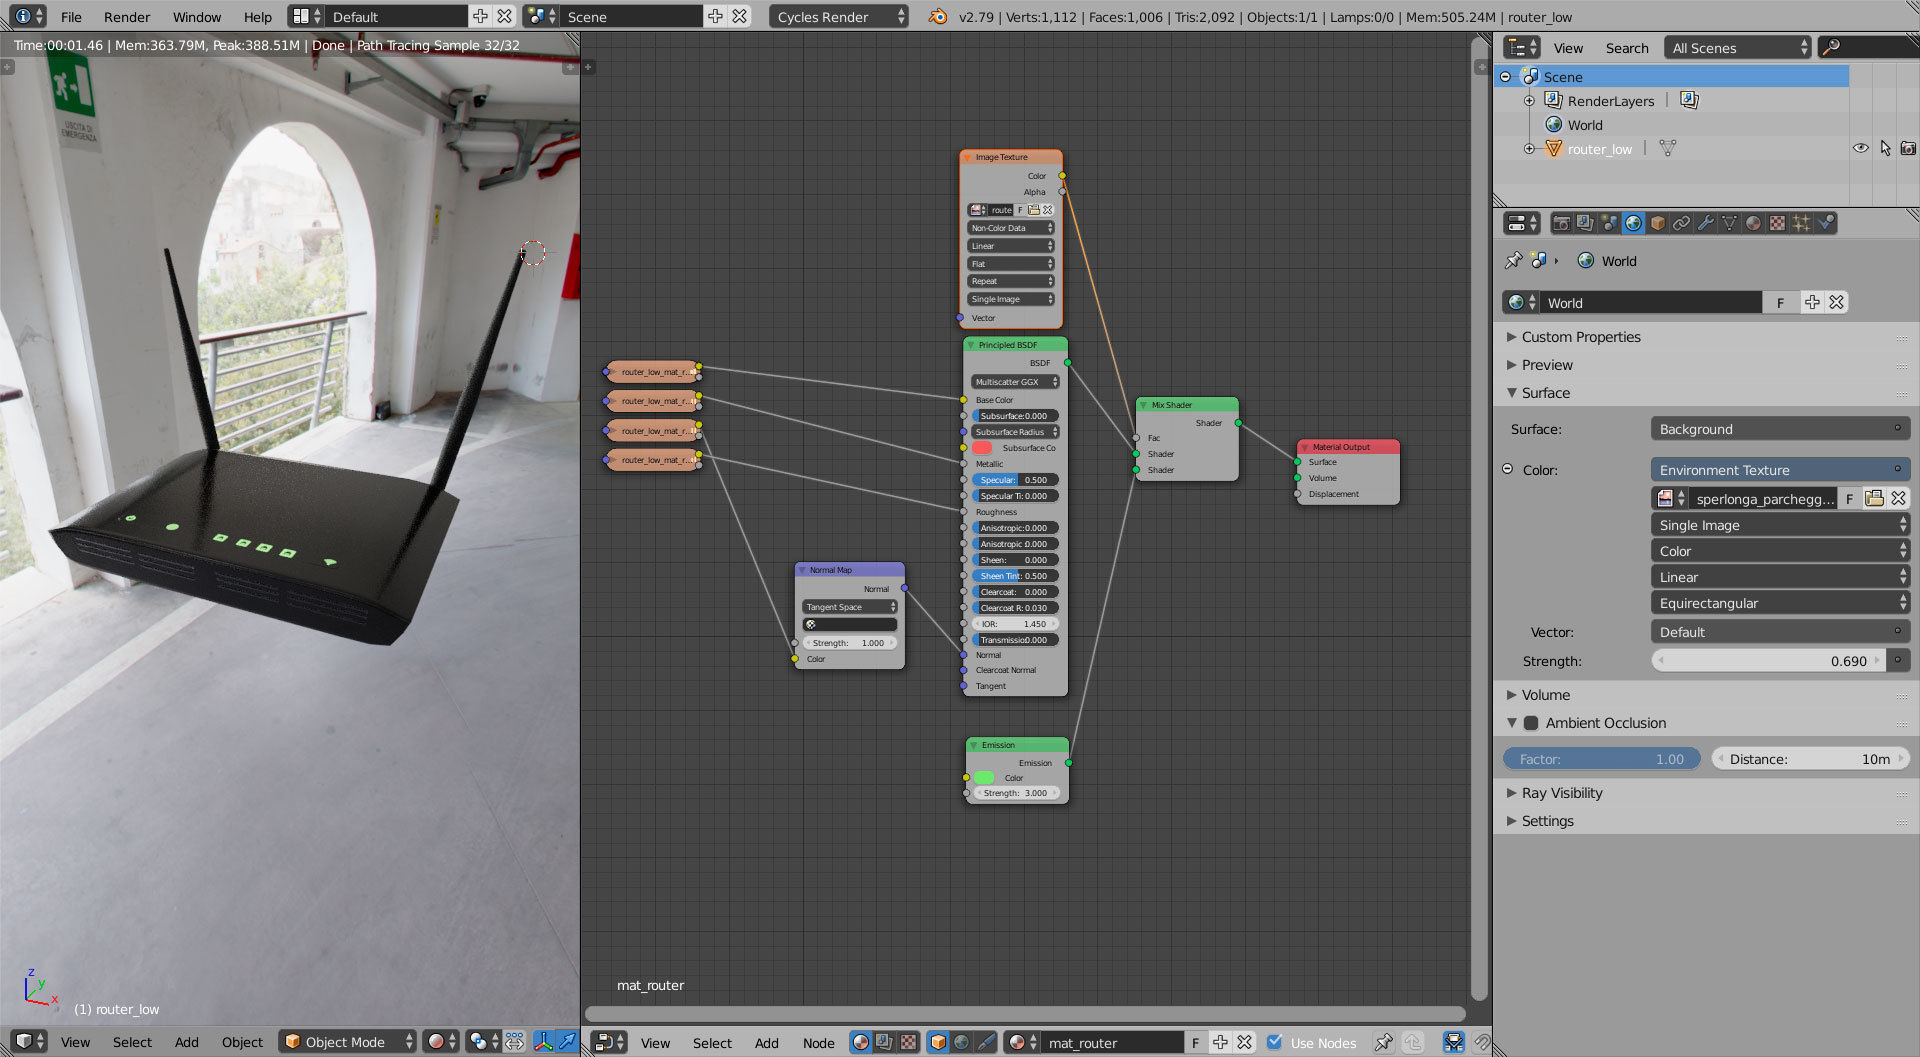
Task: Open the Equirectangular projection dropdown
Action: (1780, 603)
